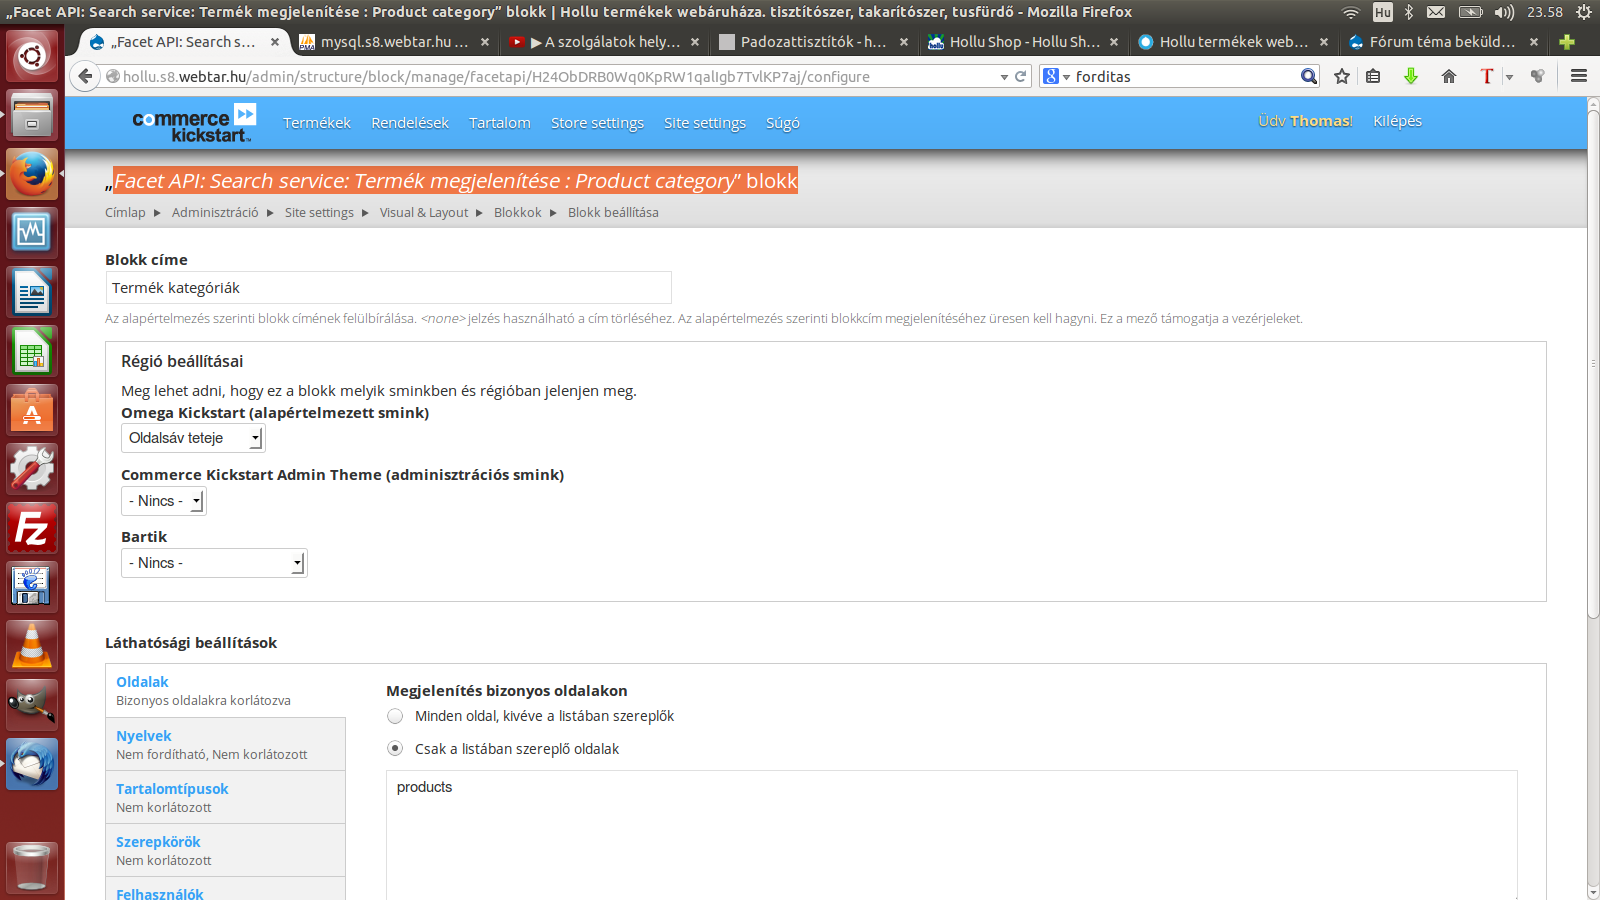
Task: Click the Firefox launcher icon
Action: point(32,174)
